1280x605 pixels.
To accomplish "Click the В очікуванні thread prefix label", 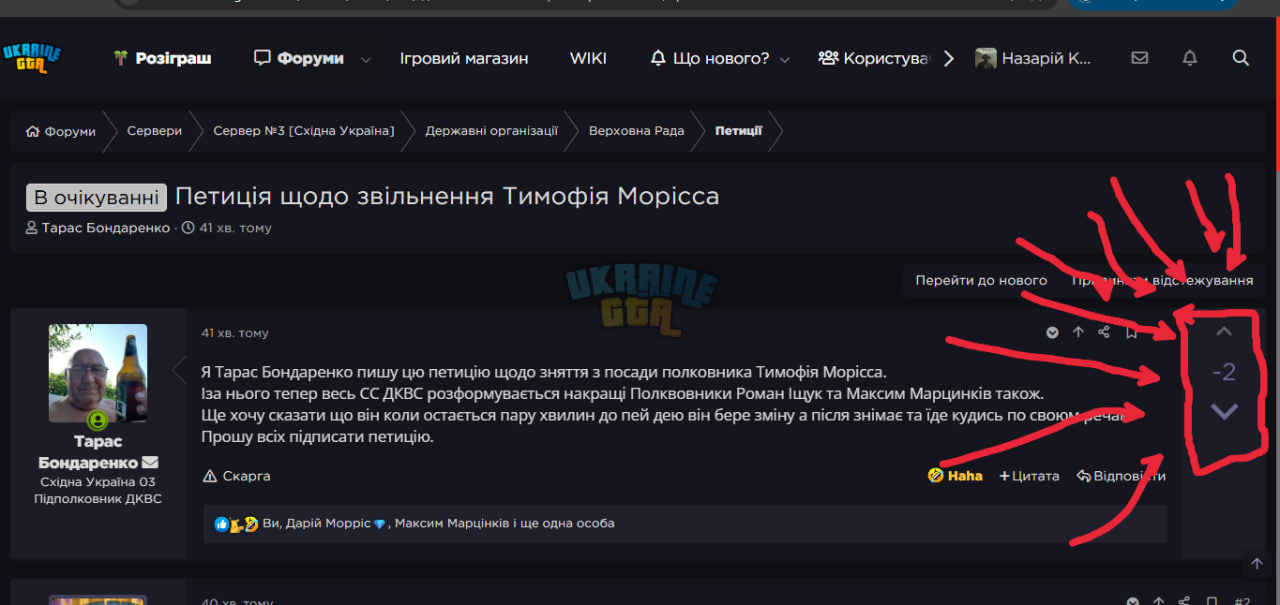I will [x=96, y=197].
